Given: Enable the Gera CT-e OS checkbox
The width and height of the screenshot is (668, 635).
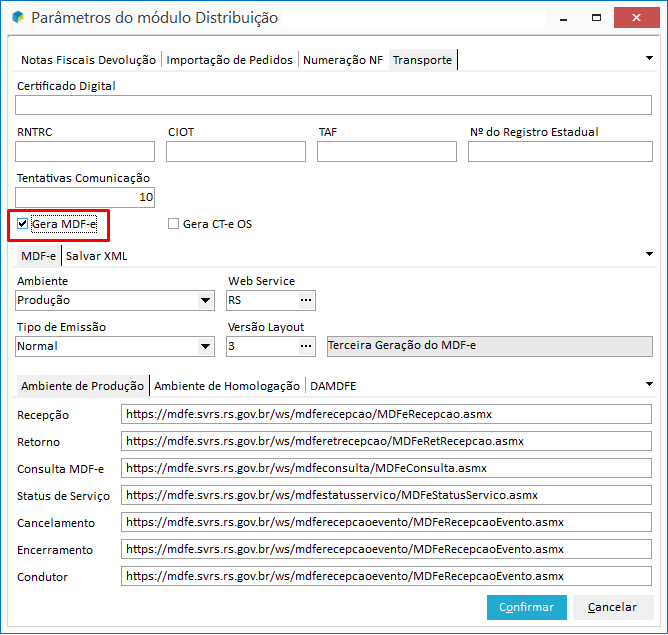Looking at the screenshot, I should tap(174, 224).
